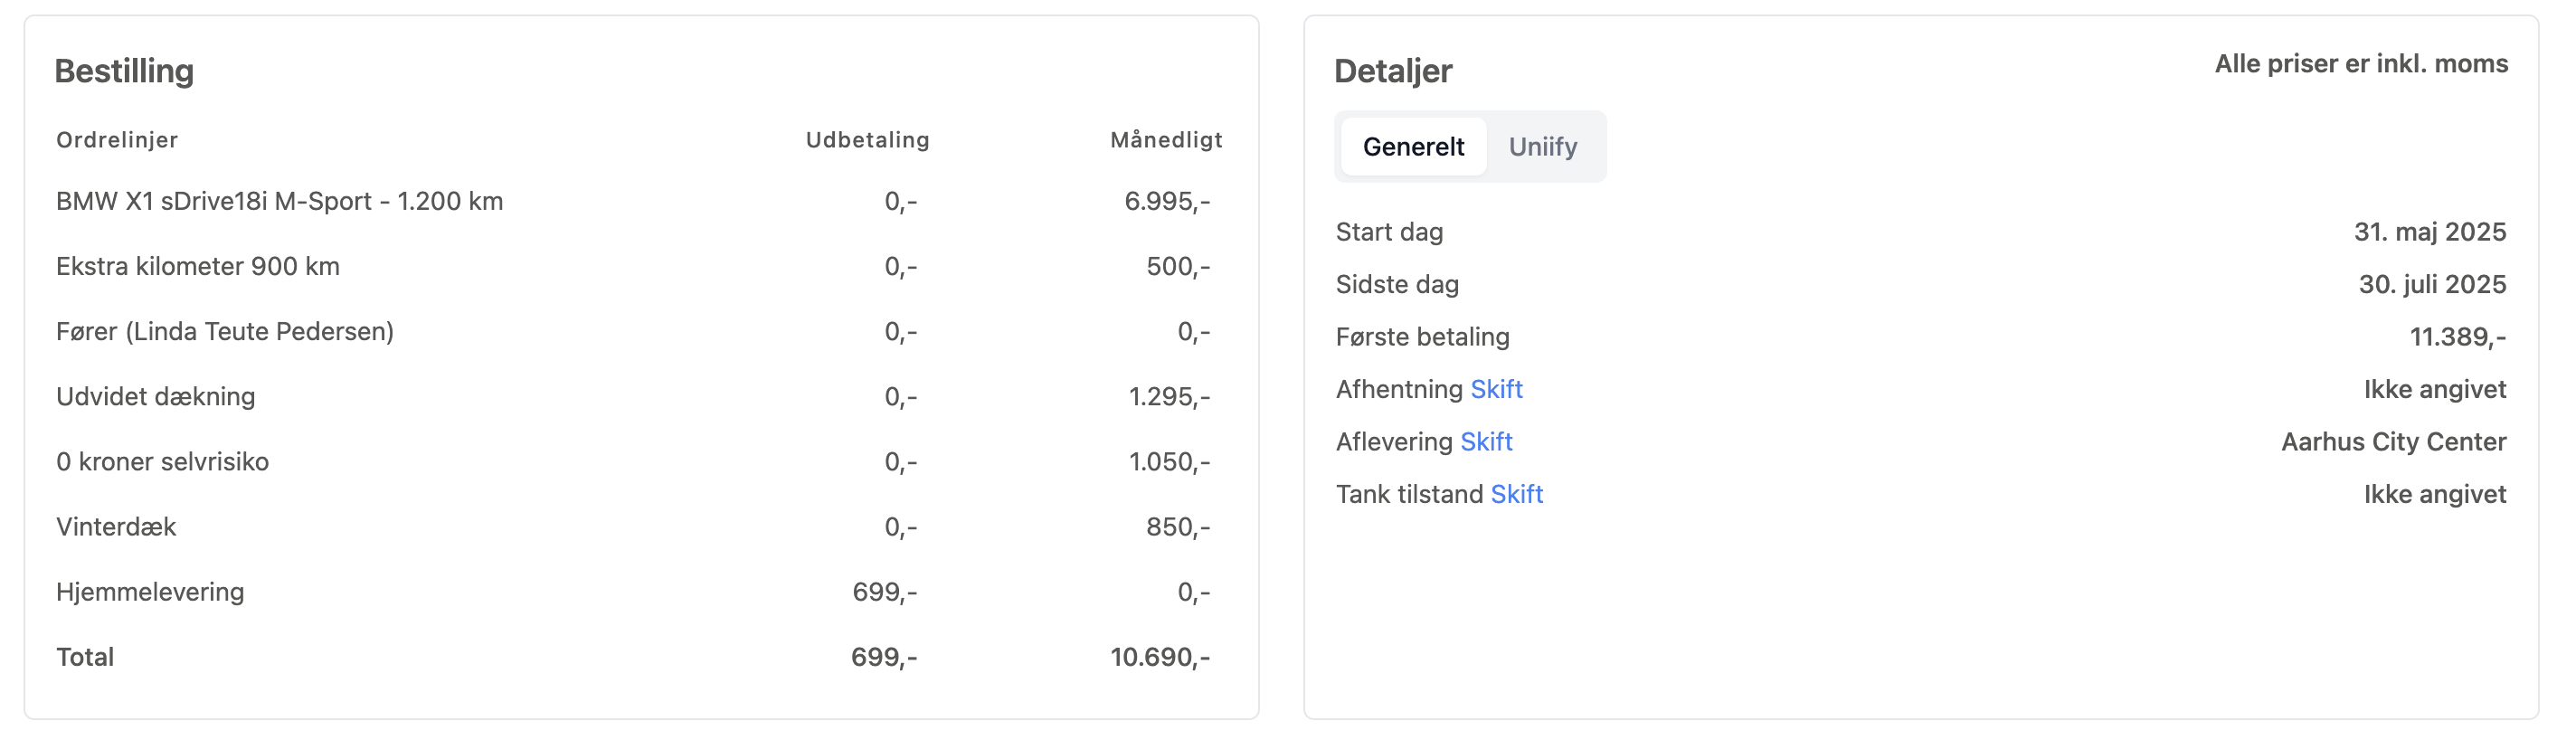2576x740 pixels.
Task: Click the Første betaling amount 11.389,-
Action: click(2457, 337)
